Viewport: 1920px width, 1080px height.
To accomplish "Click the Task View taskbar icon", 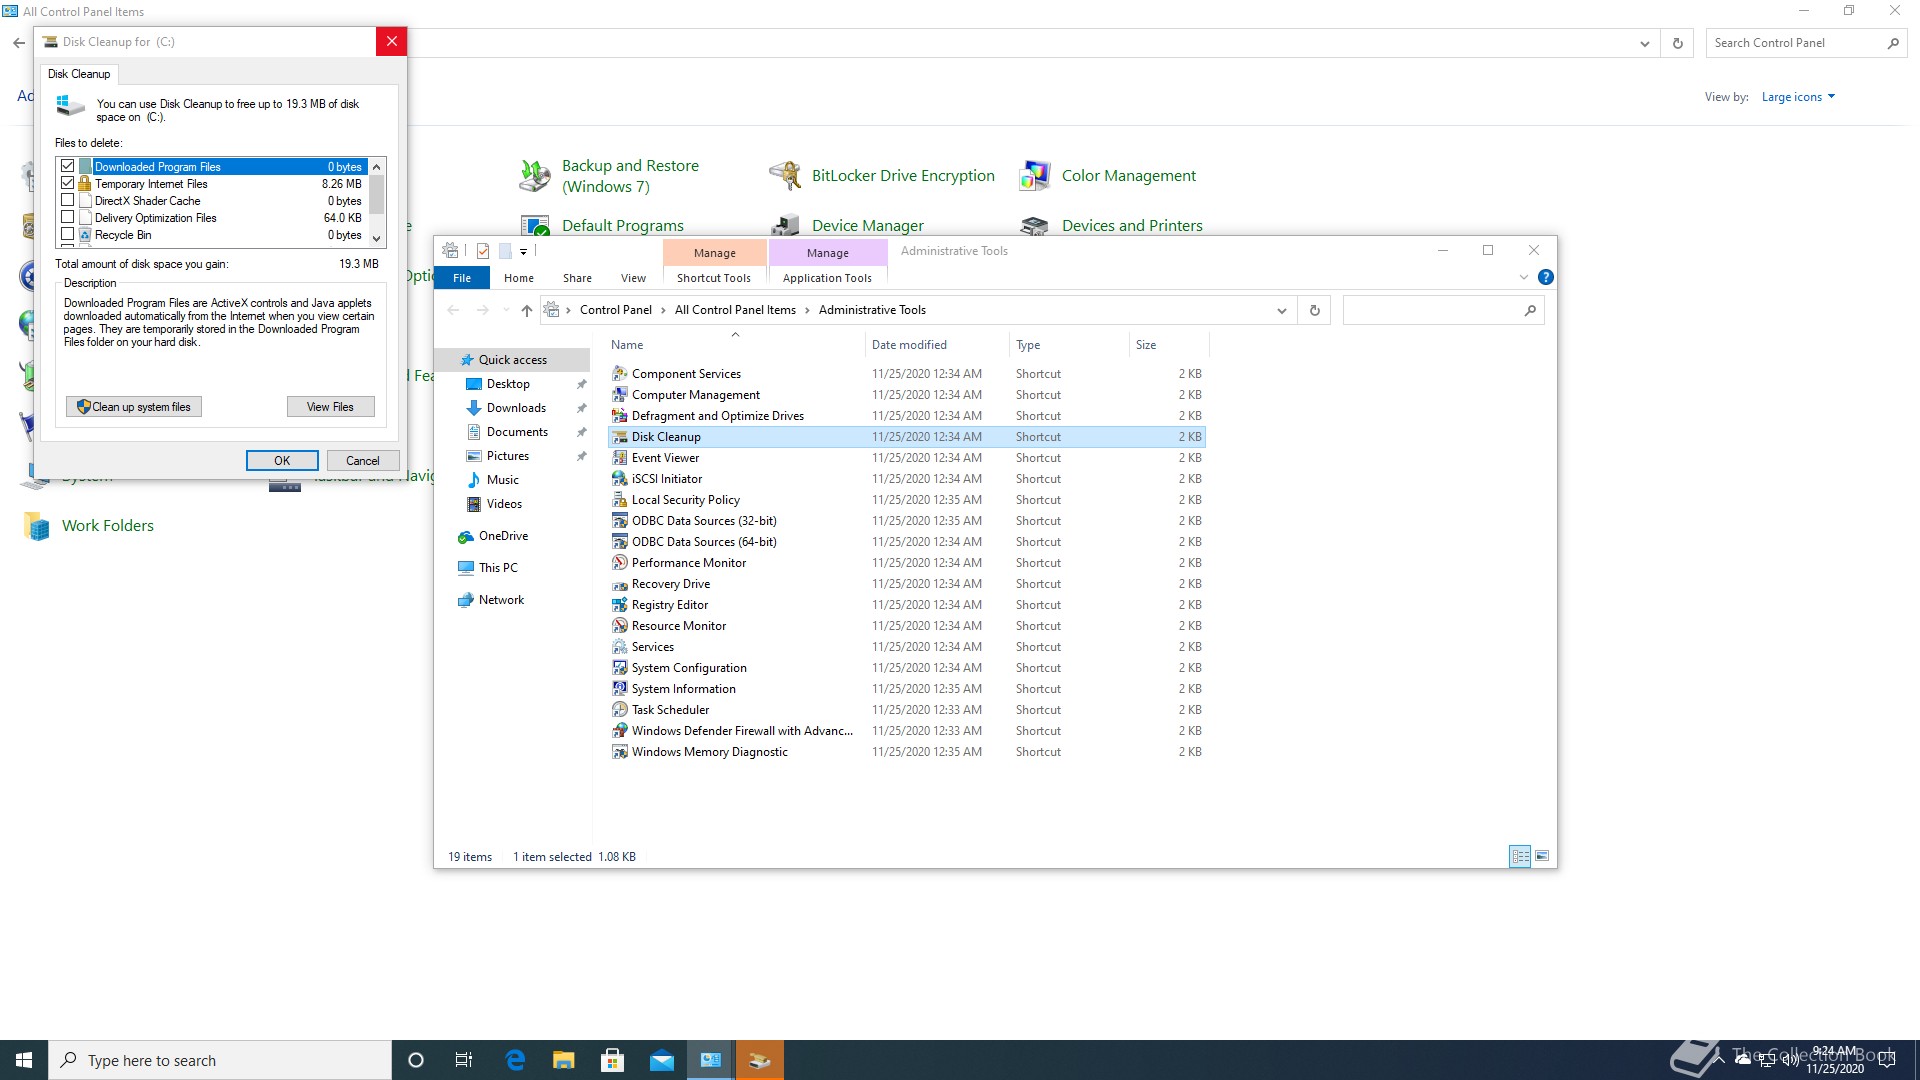I will (x=464, y=1060).
